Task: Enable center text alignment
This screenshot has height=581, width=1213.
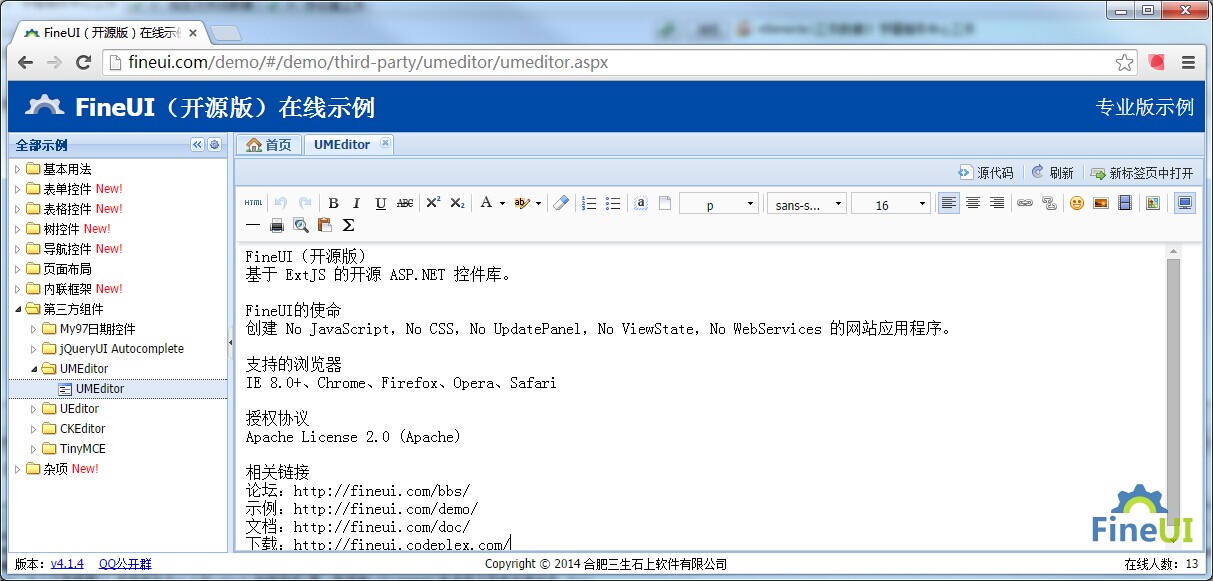Action: click(972, 203)
